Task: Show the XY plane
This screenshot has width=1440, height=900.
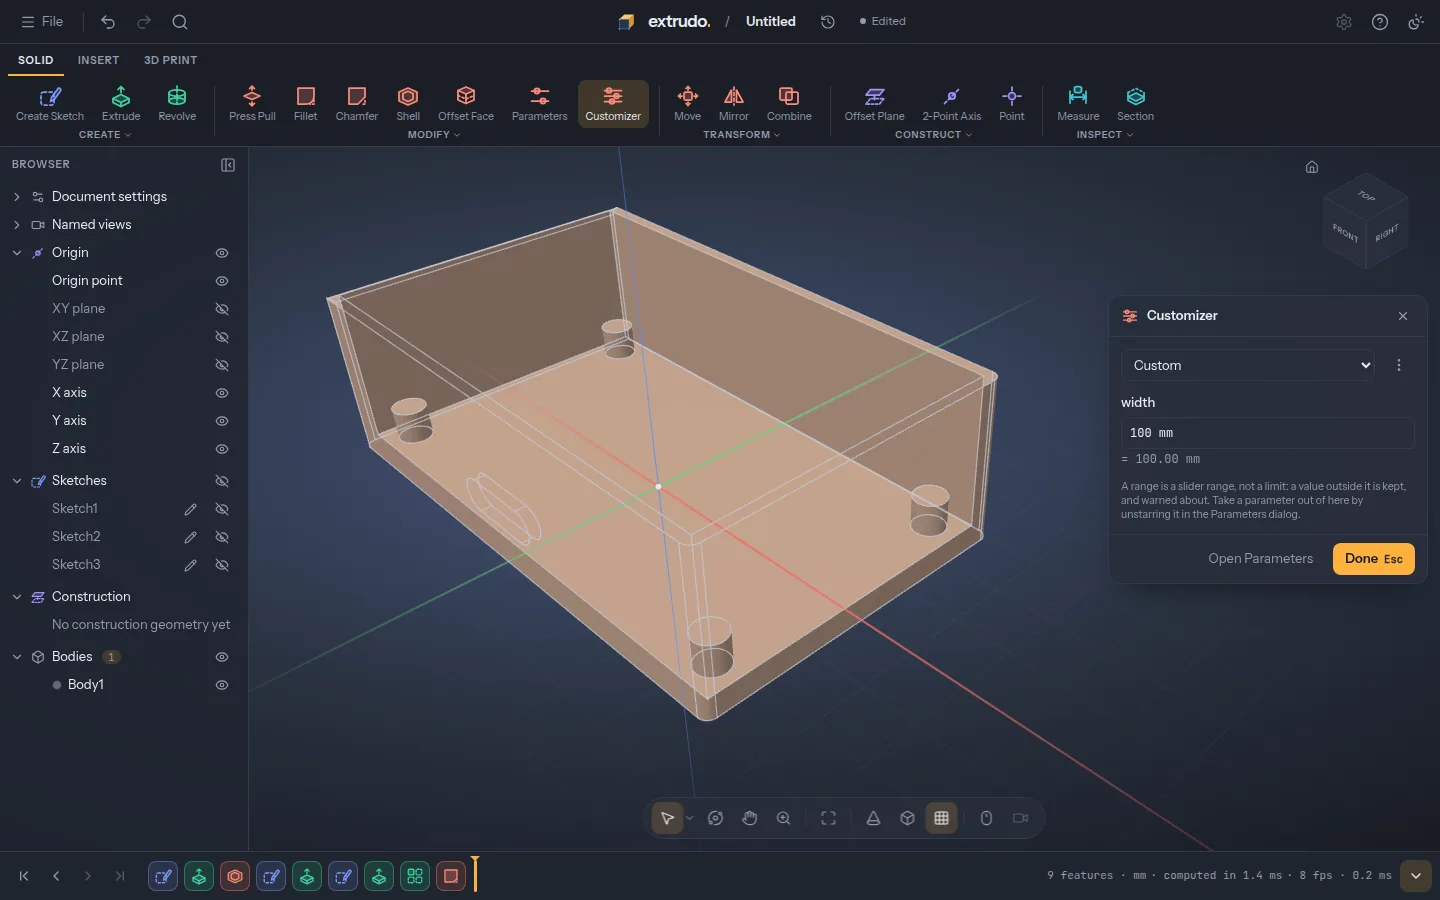Action: click(222, 309)
